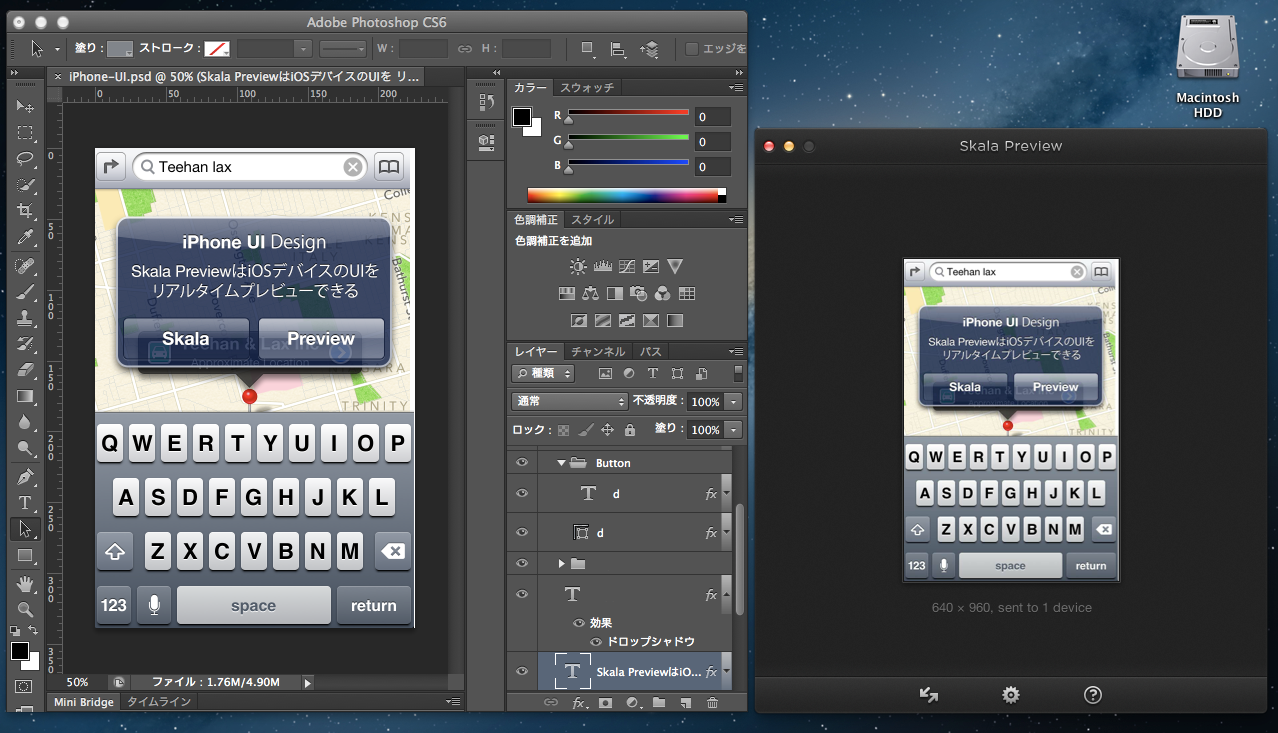The width and height of the screenshot is (1278, 733).
Task: Select the Rectangular Marquee tool
Action: point(25,132)
